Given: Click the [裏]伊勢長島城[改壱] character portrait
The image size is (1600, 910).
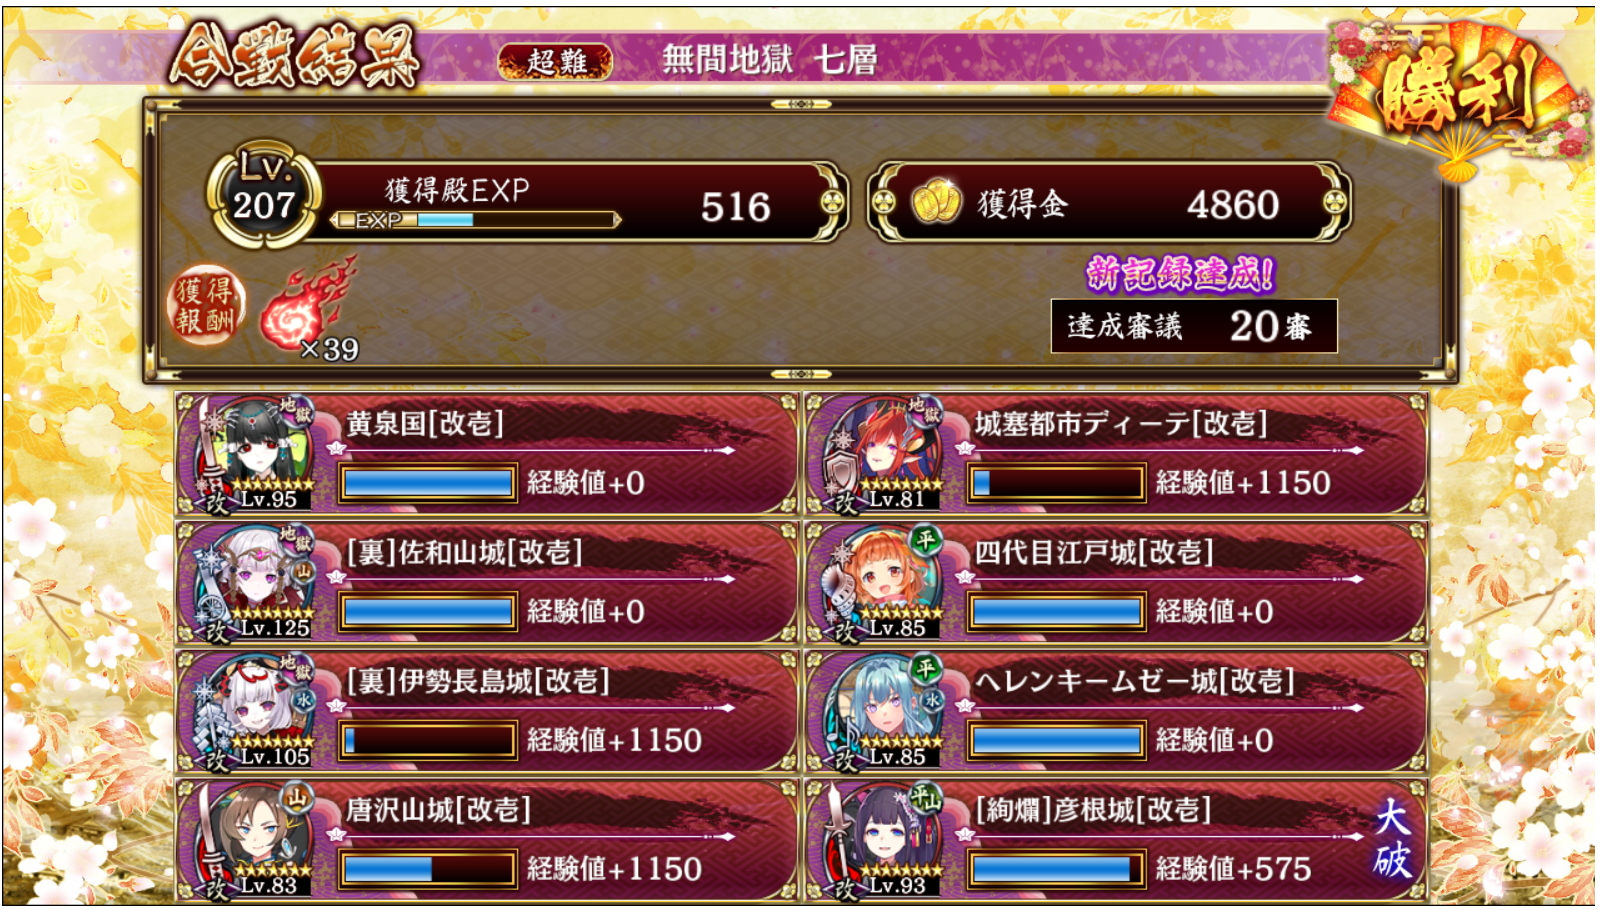Looking at the screenshot, I should click(255, 711).
